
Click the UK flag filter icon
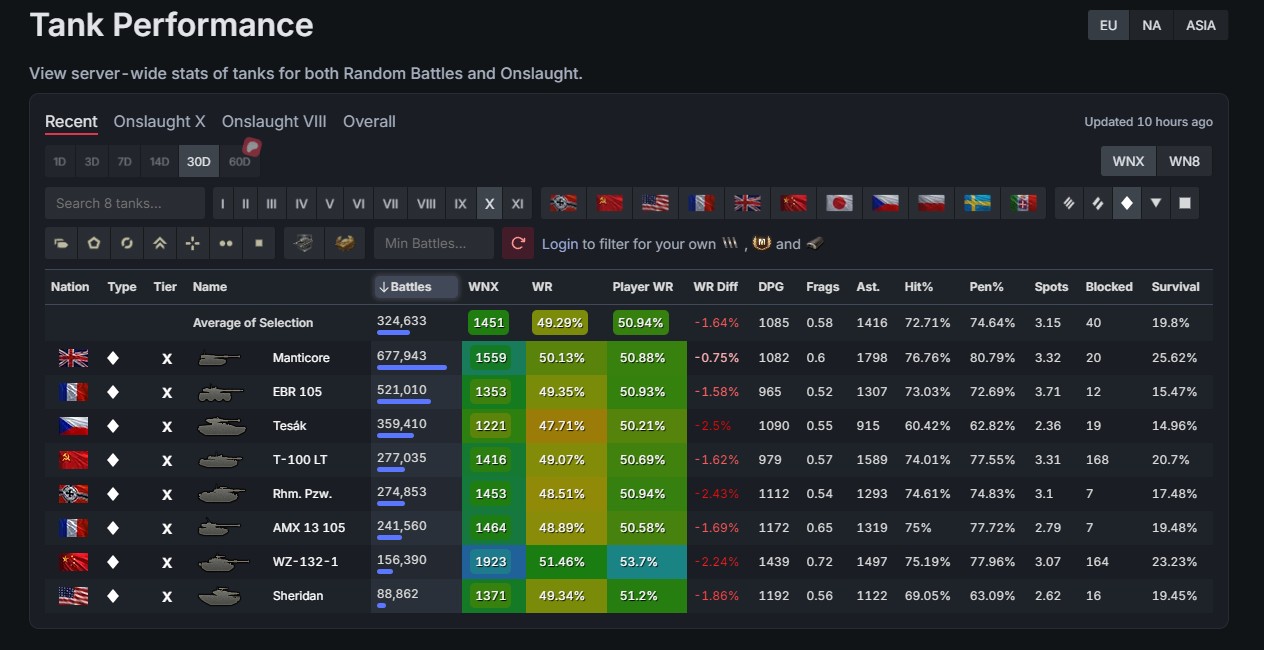pos(747,203)
